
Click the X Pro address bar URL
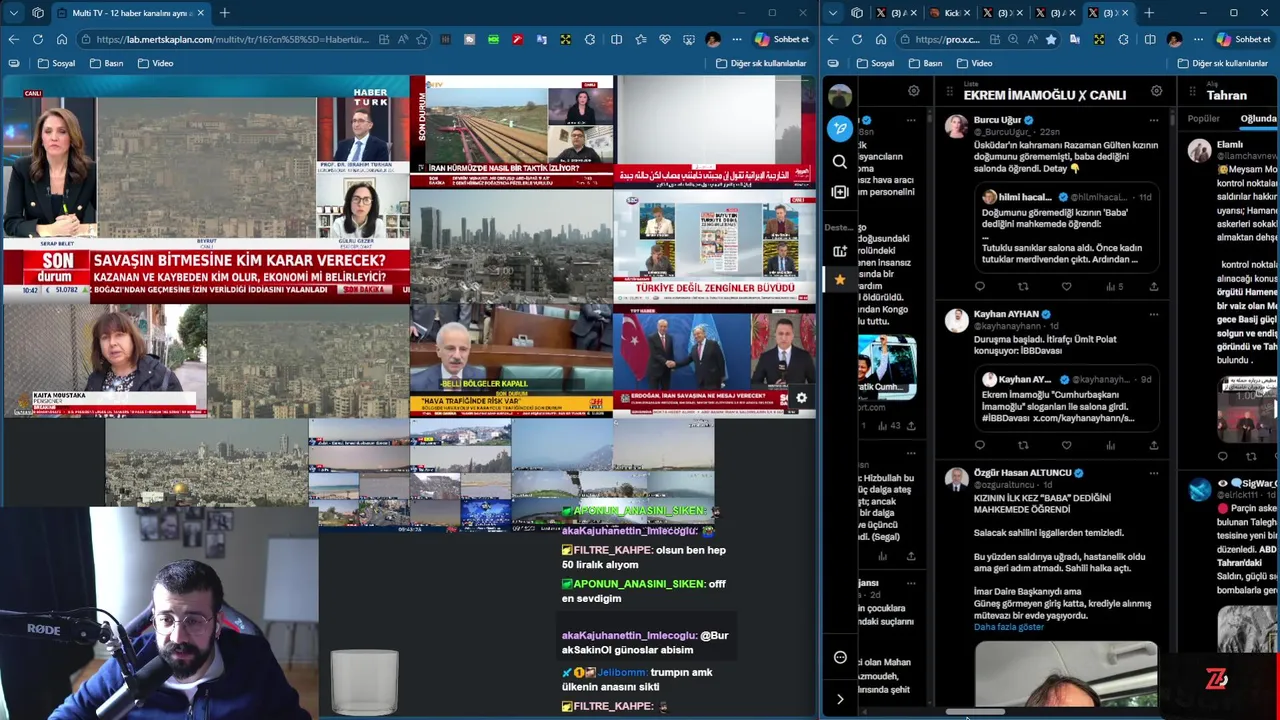[946, 39]
